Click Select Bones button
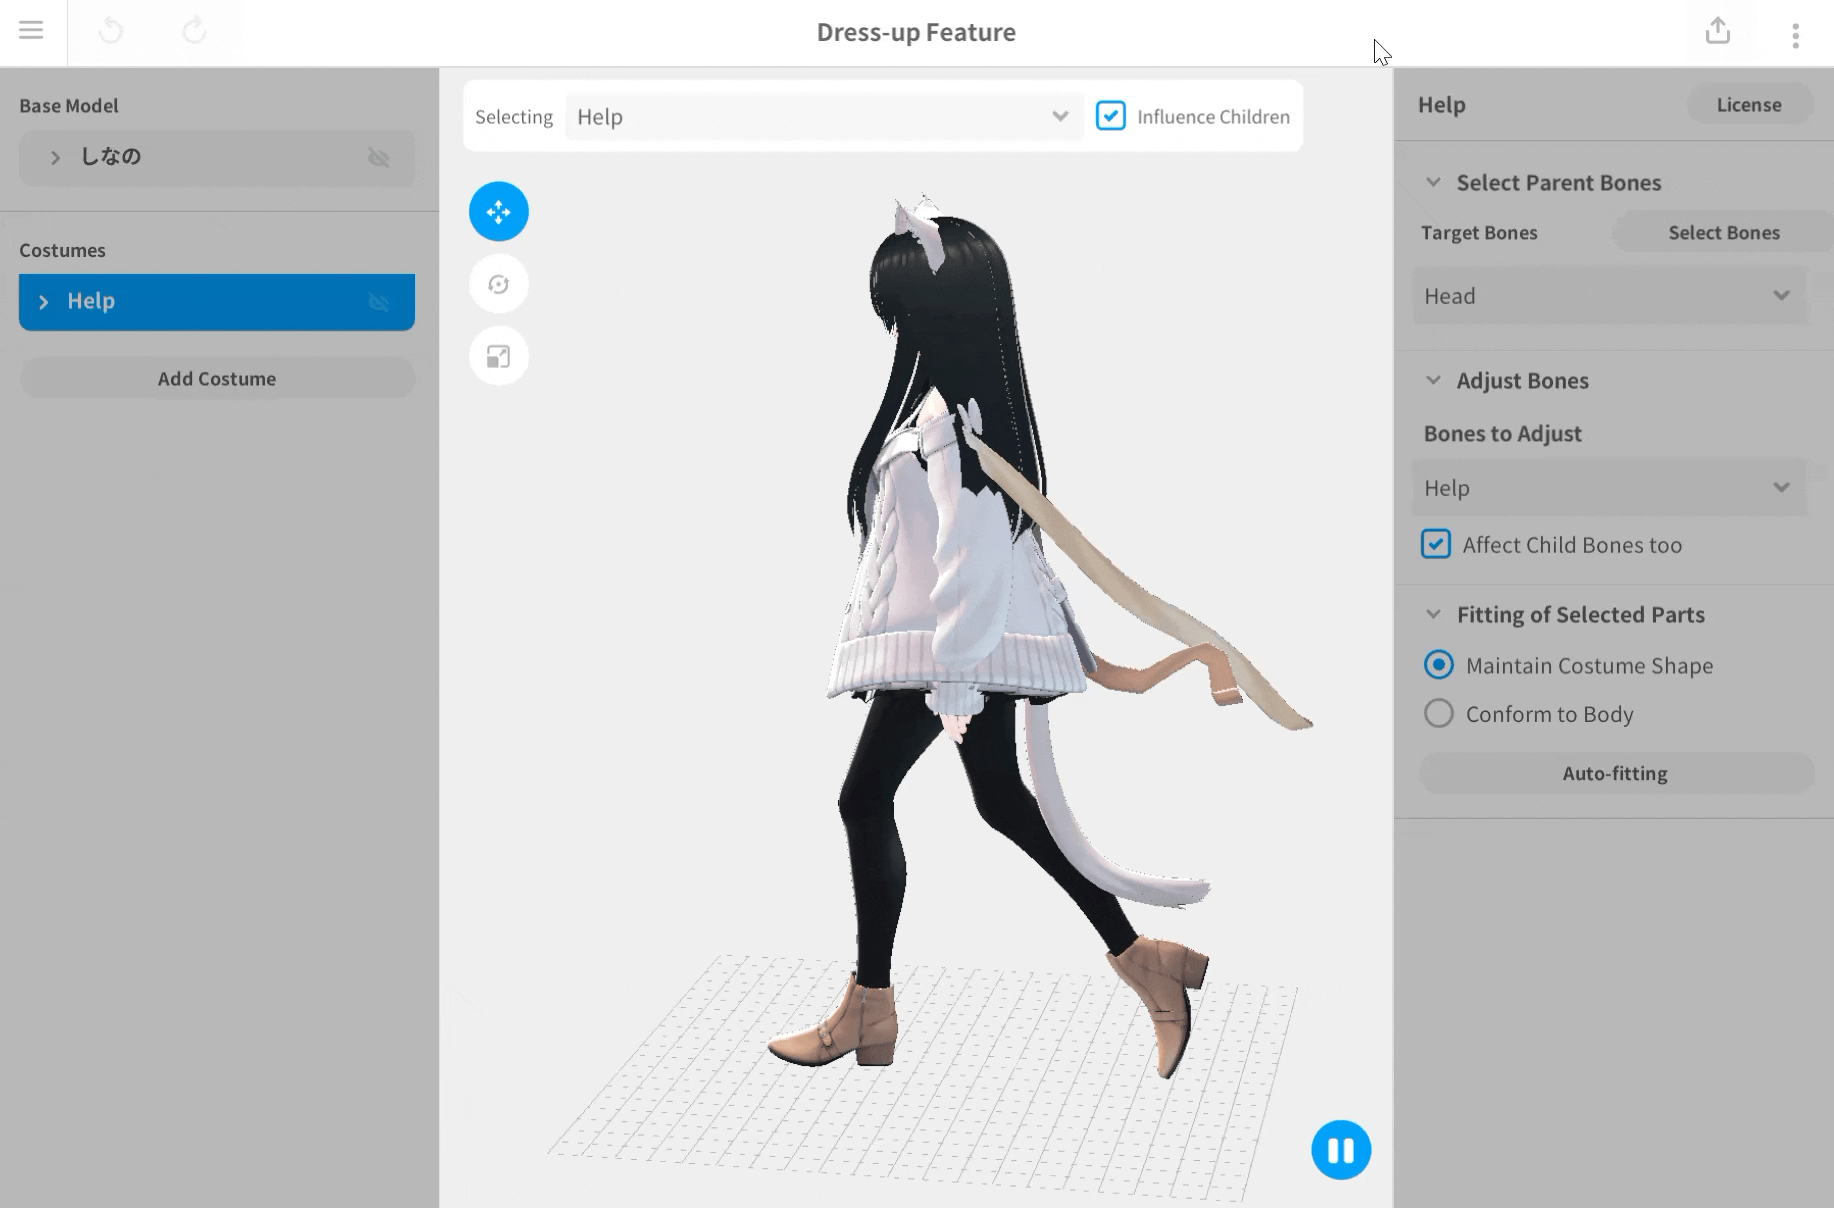Image resolution: width=1834 pixels, height=1208 pixels. point(1723,232)
